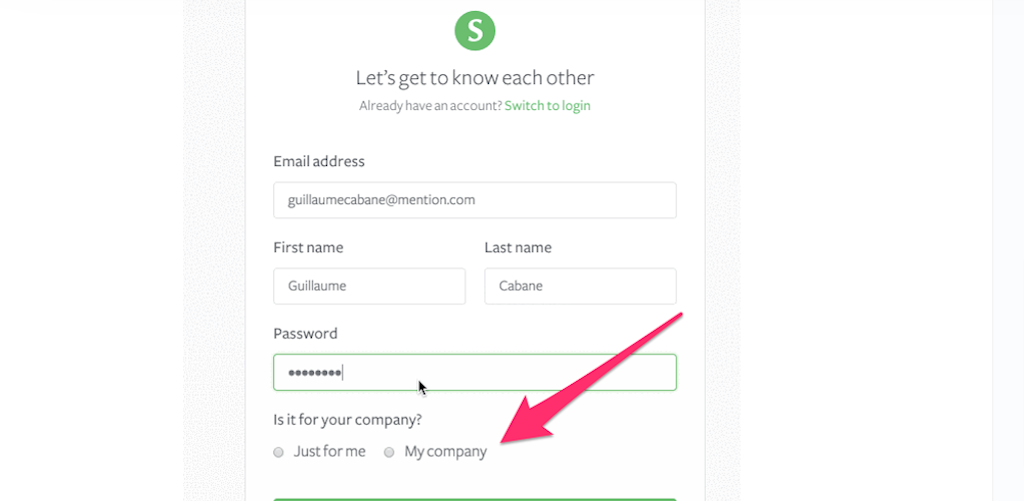The width and height of the screenshot is (1024, 501).
Task: Click the "My company" option label
Action: point(445,452)
